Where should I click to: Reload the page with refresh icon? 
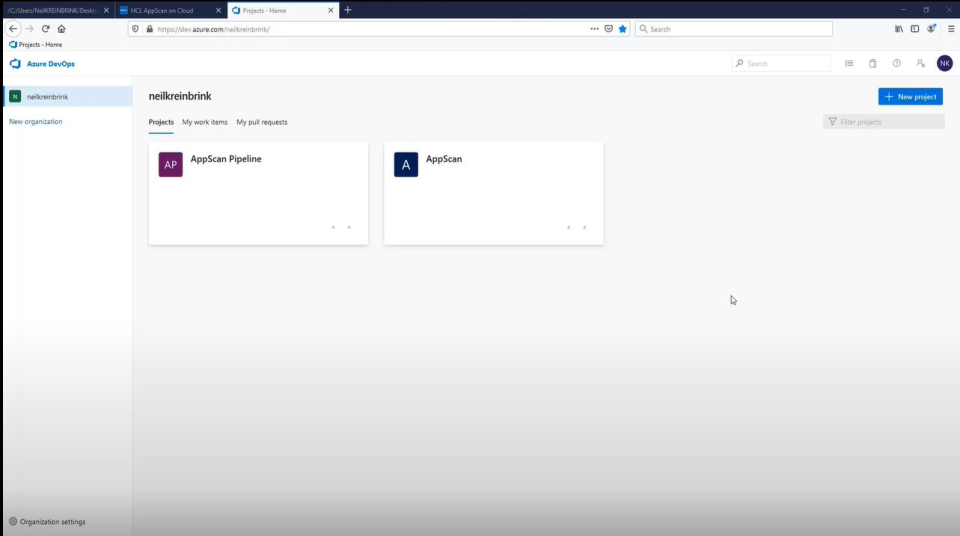coord(45,29)
